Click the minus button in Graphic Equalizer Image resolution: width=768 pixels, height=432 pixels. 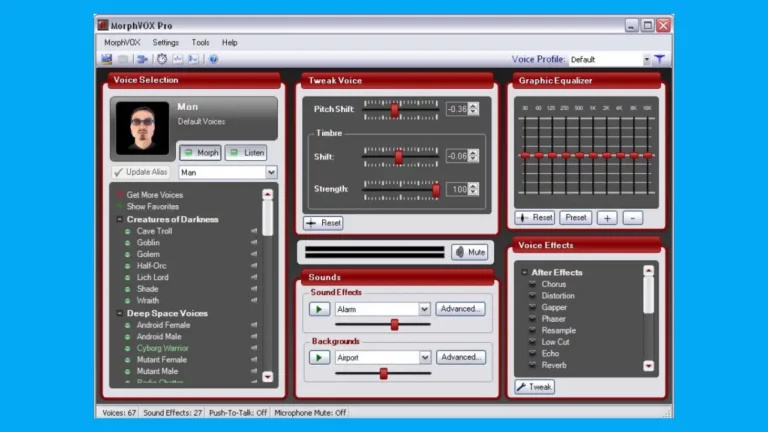(x=632, y=217)
